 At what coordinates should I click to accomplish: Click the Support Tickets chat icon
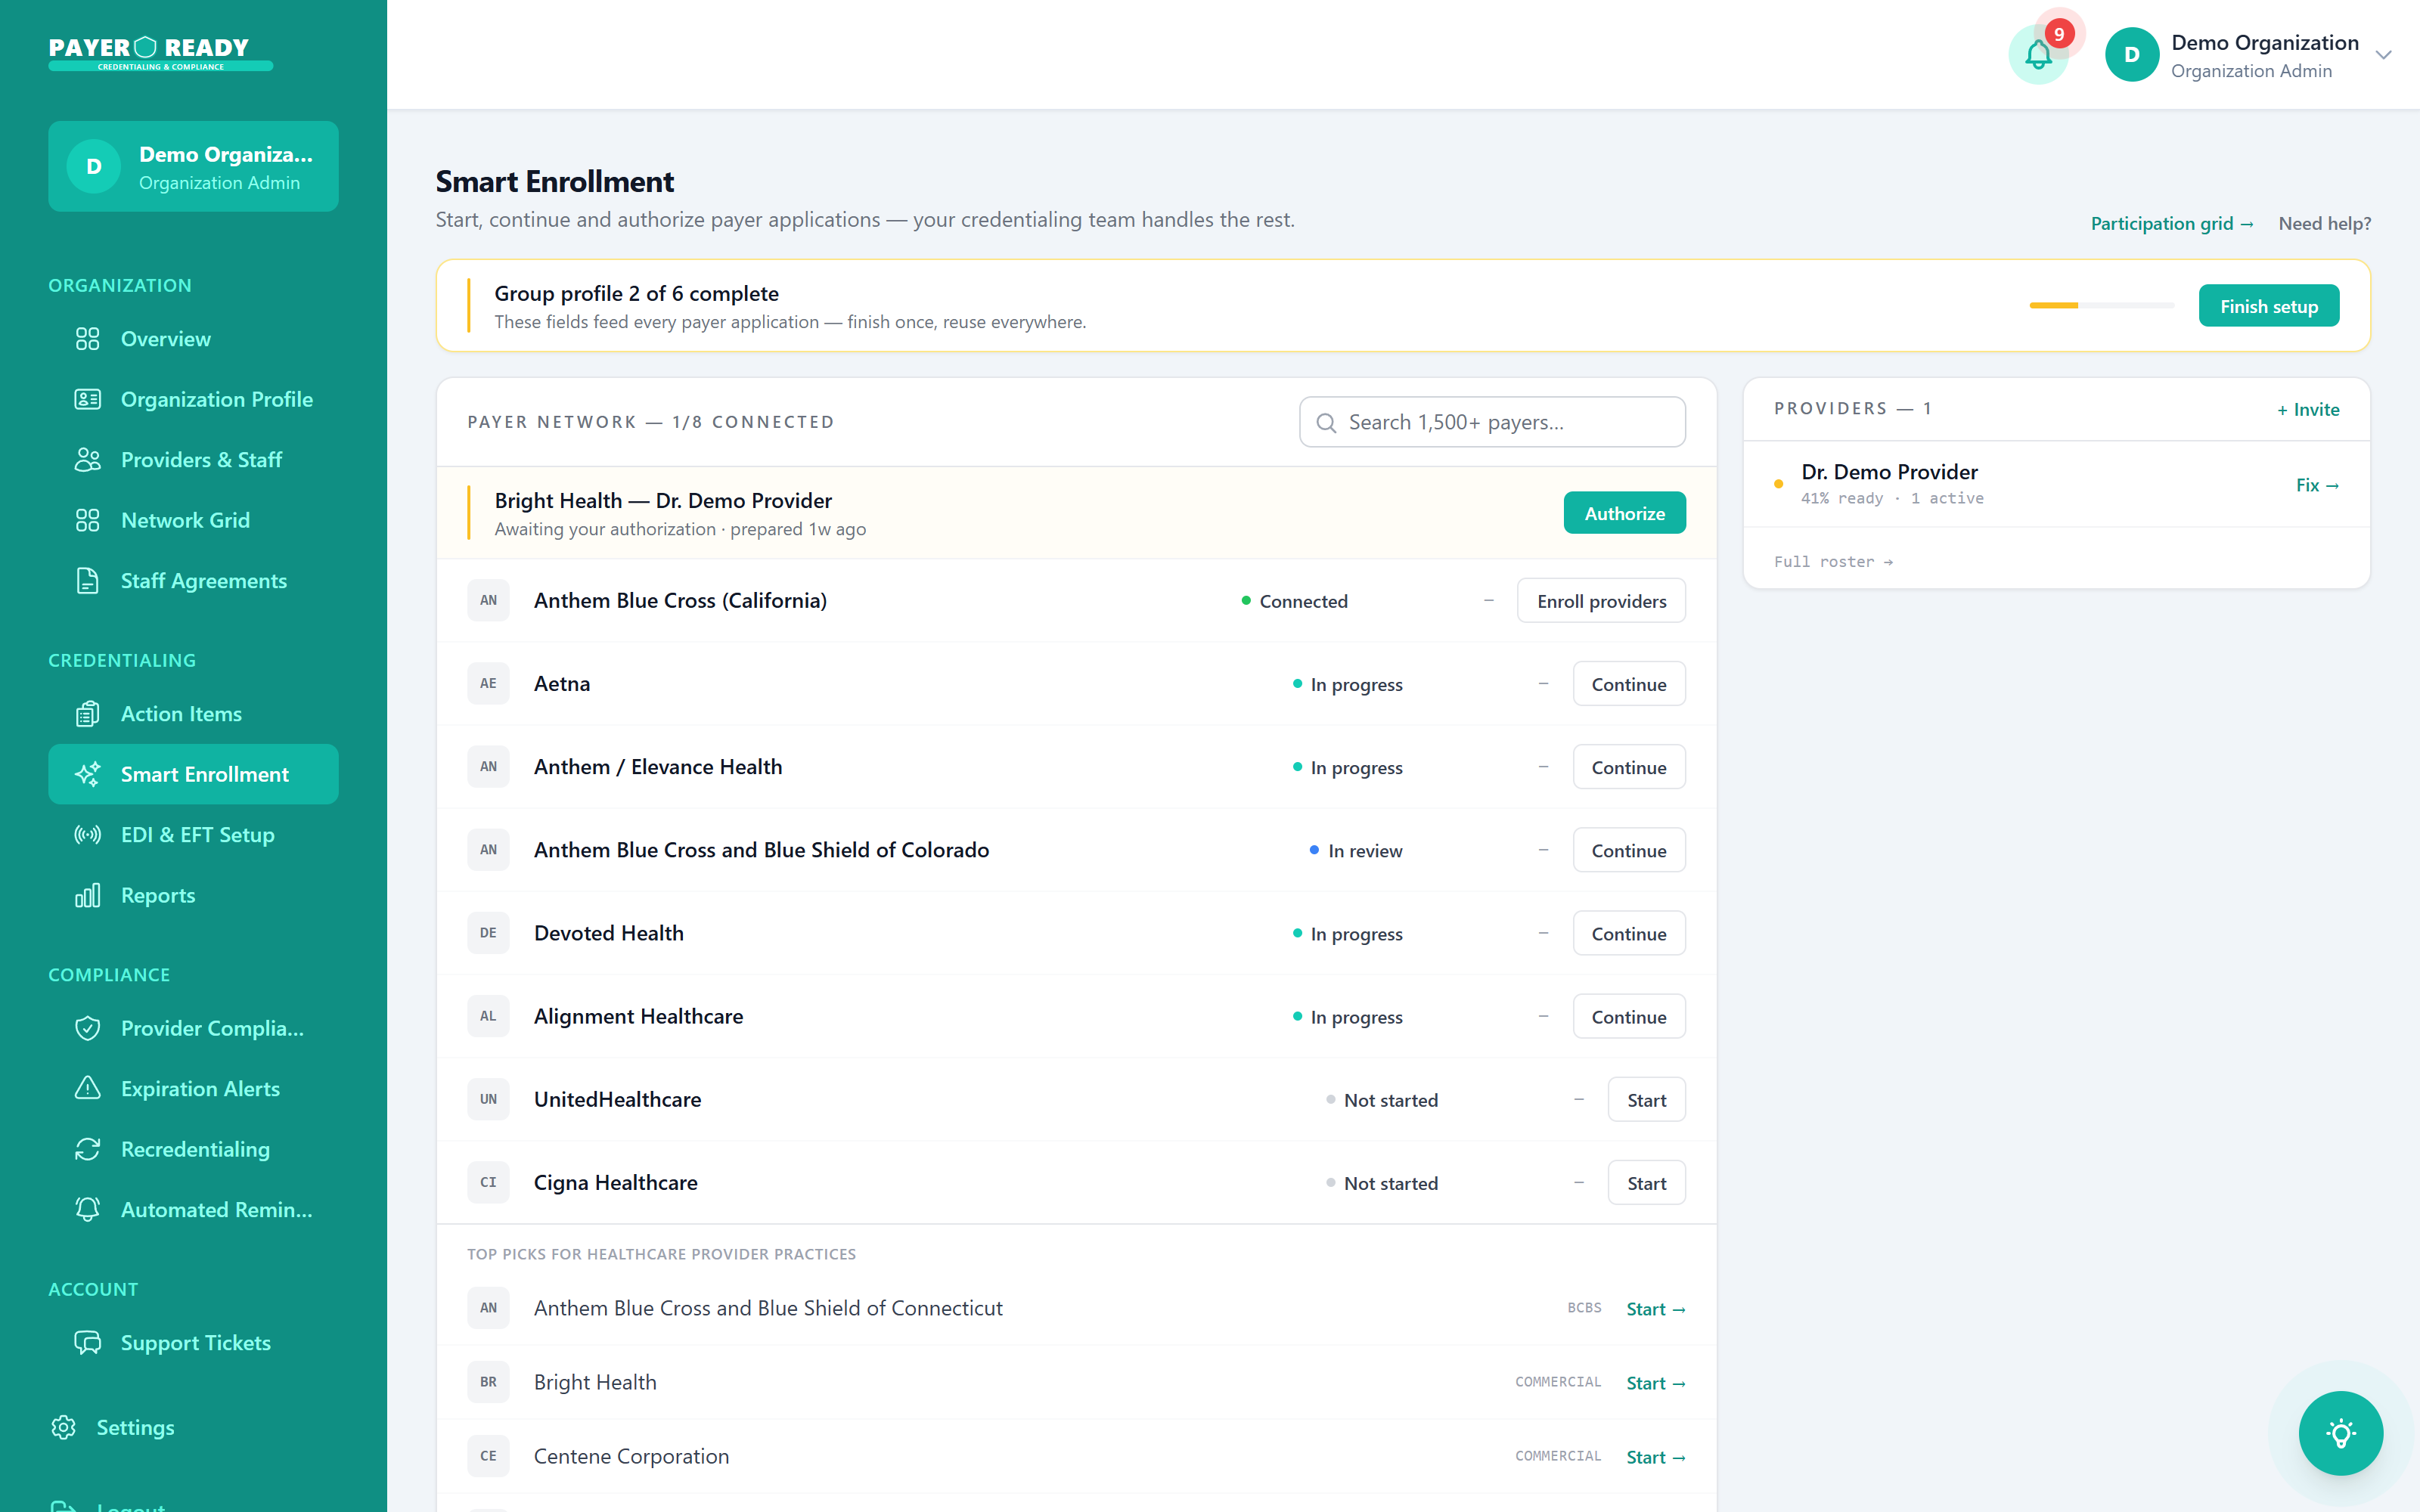click(x=88, y=1342)
